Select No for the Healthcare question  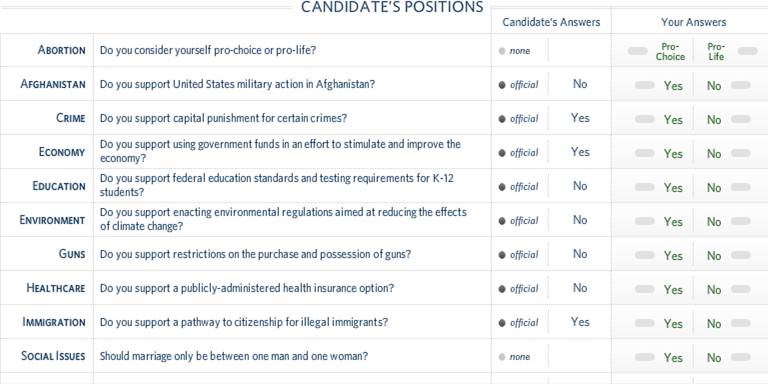coord(714,290)
